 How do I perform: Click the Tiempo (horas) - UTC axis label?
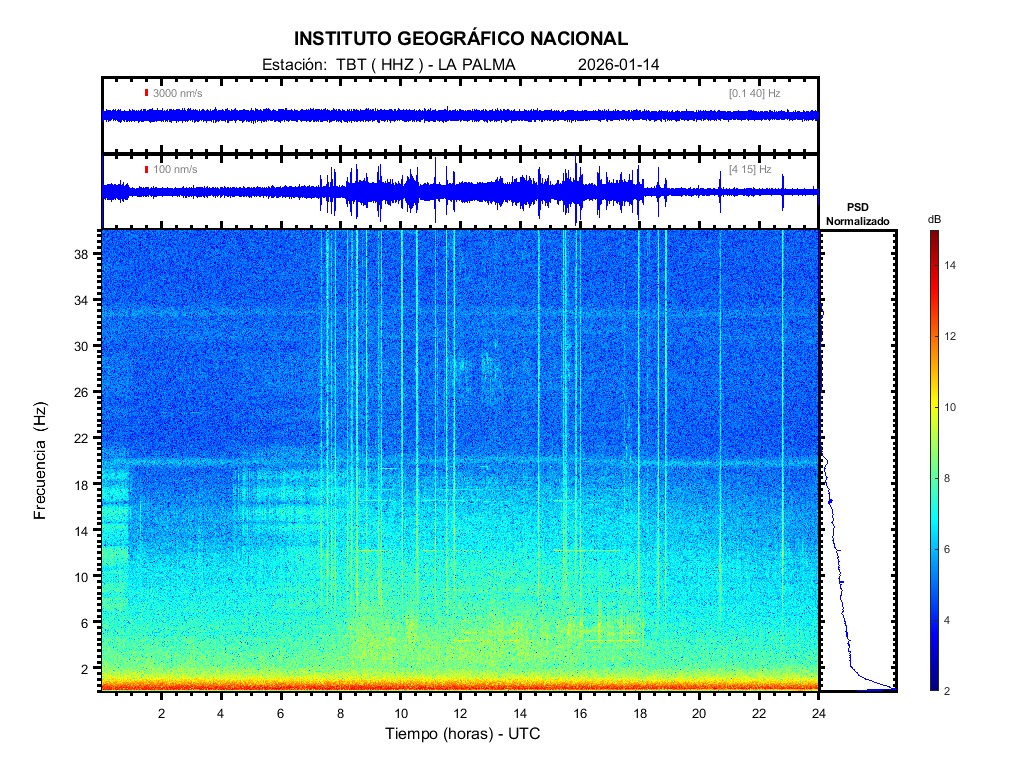[463, 734]
